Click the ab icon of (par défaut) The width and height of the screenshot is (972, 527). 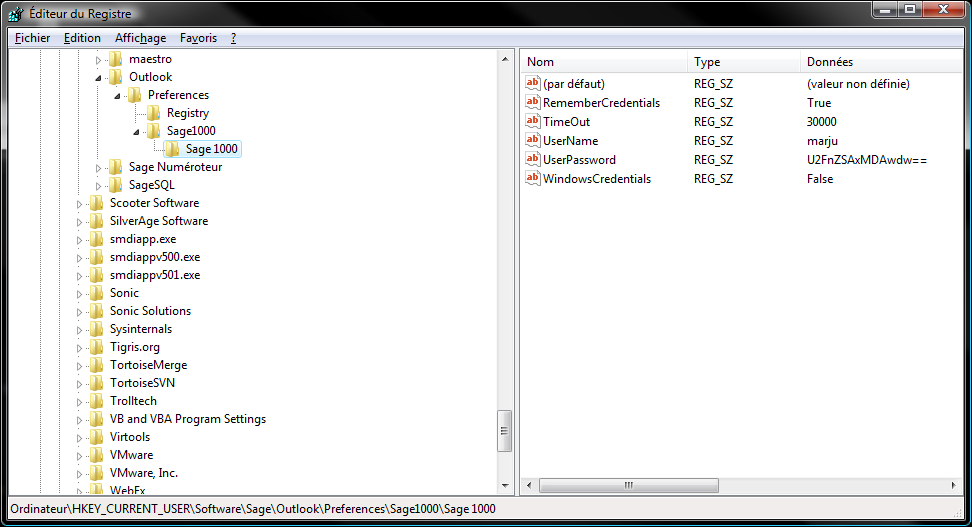[x=532, y=83]
